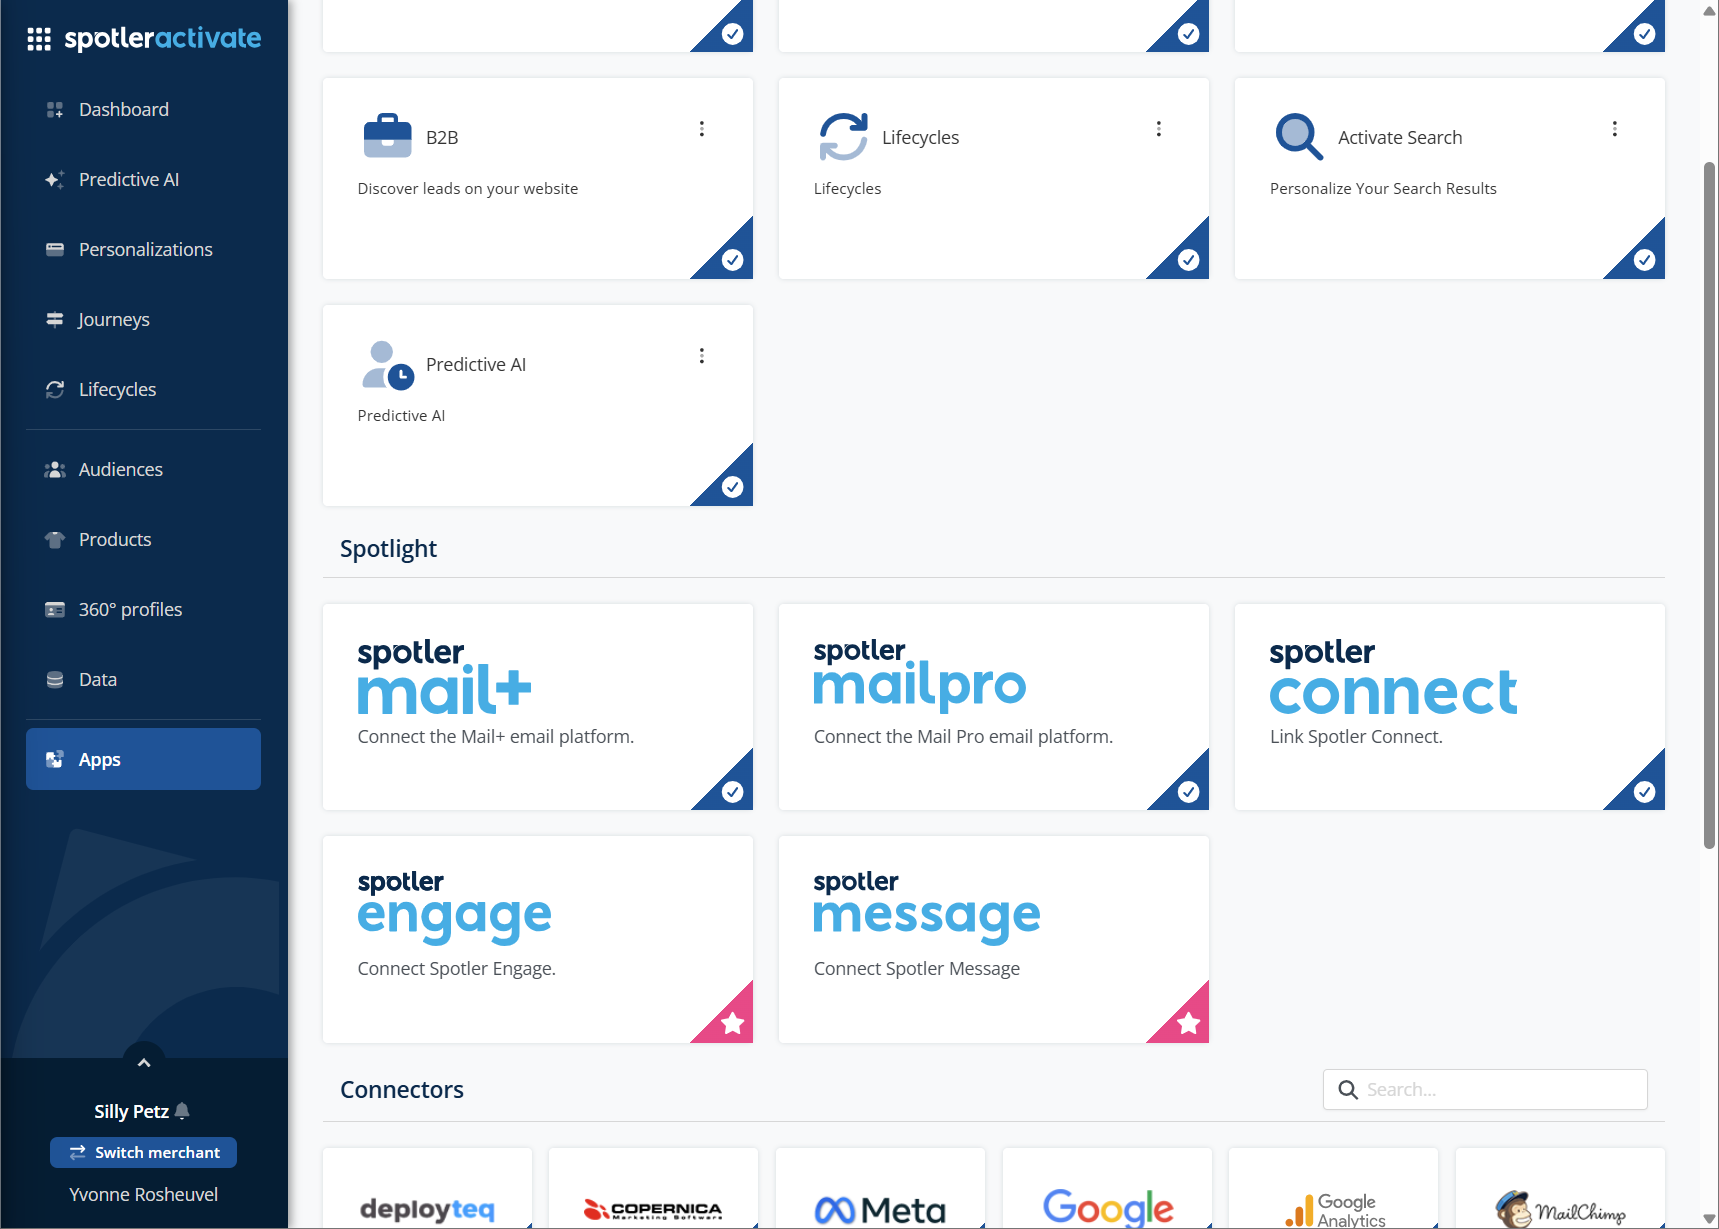Open the Spotler Mail+ card
Viewport: 1719px width, 1229px height.
point(537,706)
